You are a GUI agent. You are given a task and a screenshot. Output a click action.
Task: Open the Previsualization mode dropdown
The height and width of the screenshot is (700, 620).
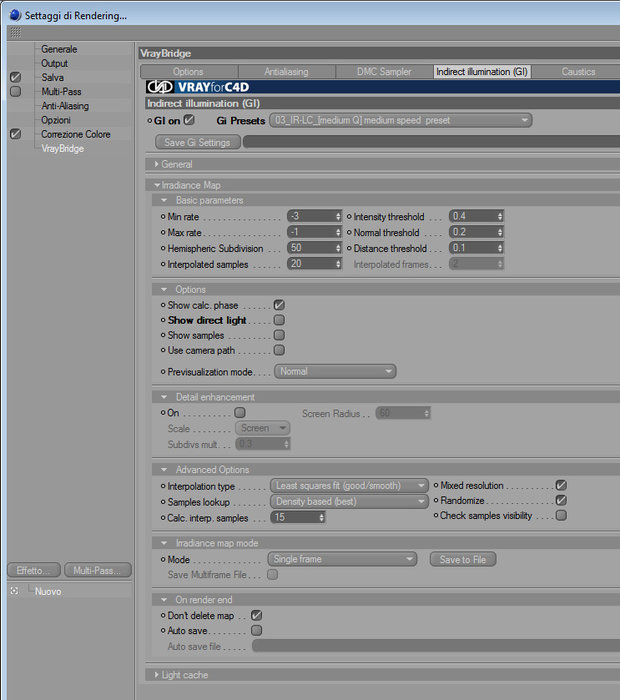pyautogui.click(x=335, y=371)
